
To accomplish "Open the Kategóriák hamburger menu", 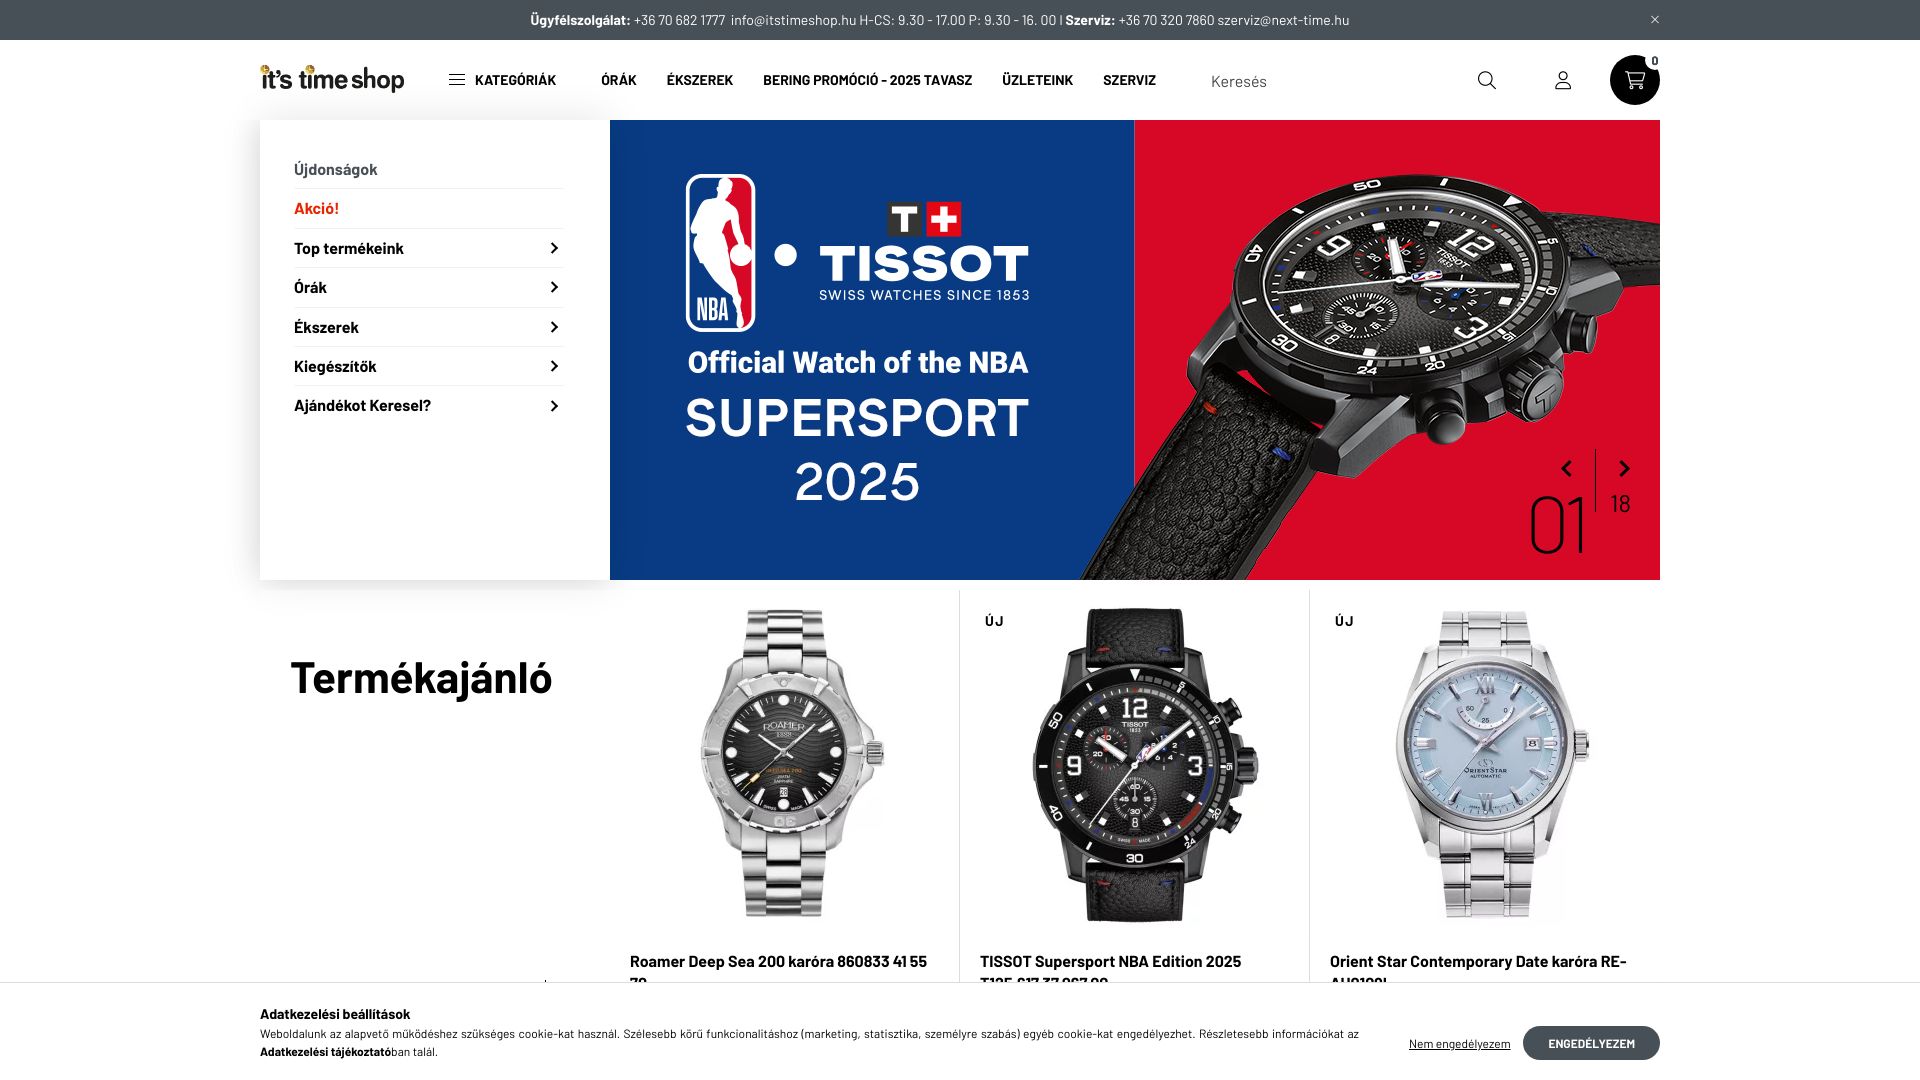I will coord(502,80).
